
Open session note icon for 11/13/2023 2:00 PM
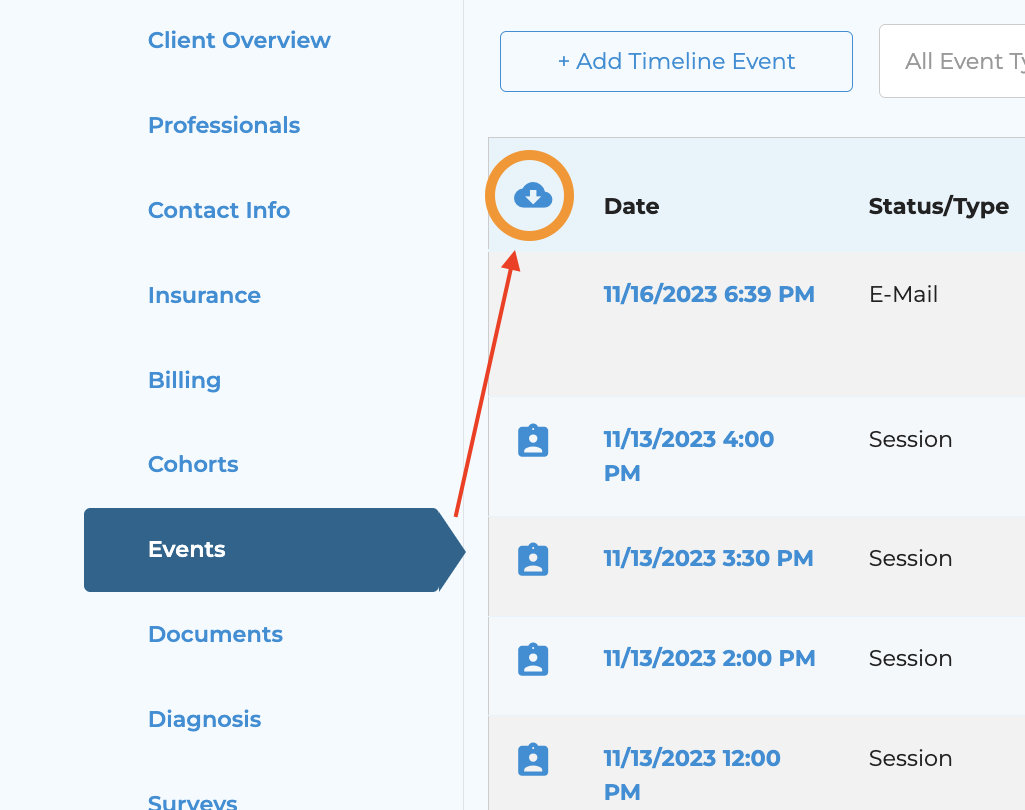[533, 660]
